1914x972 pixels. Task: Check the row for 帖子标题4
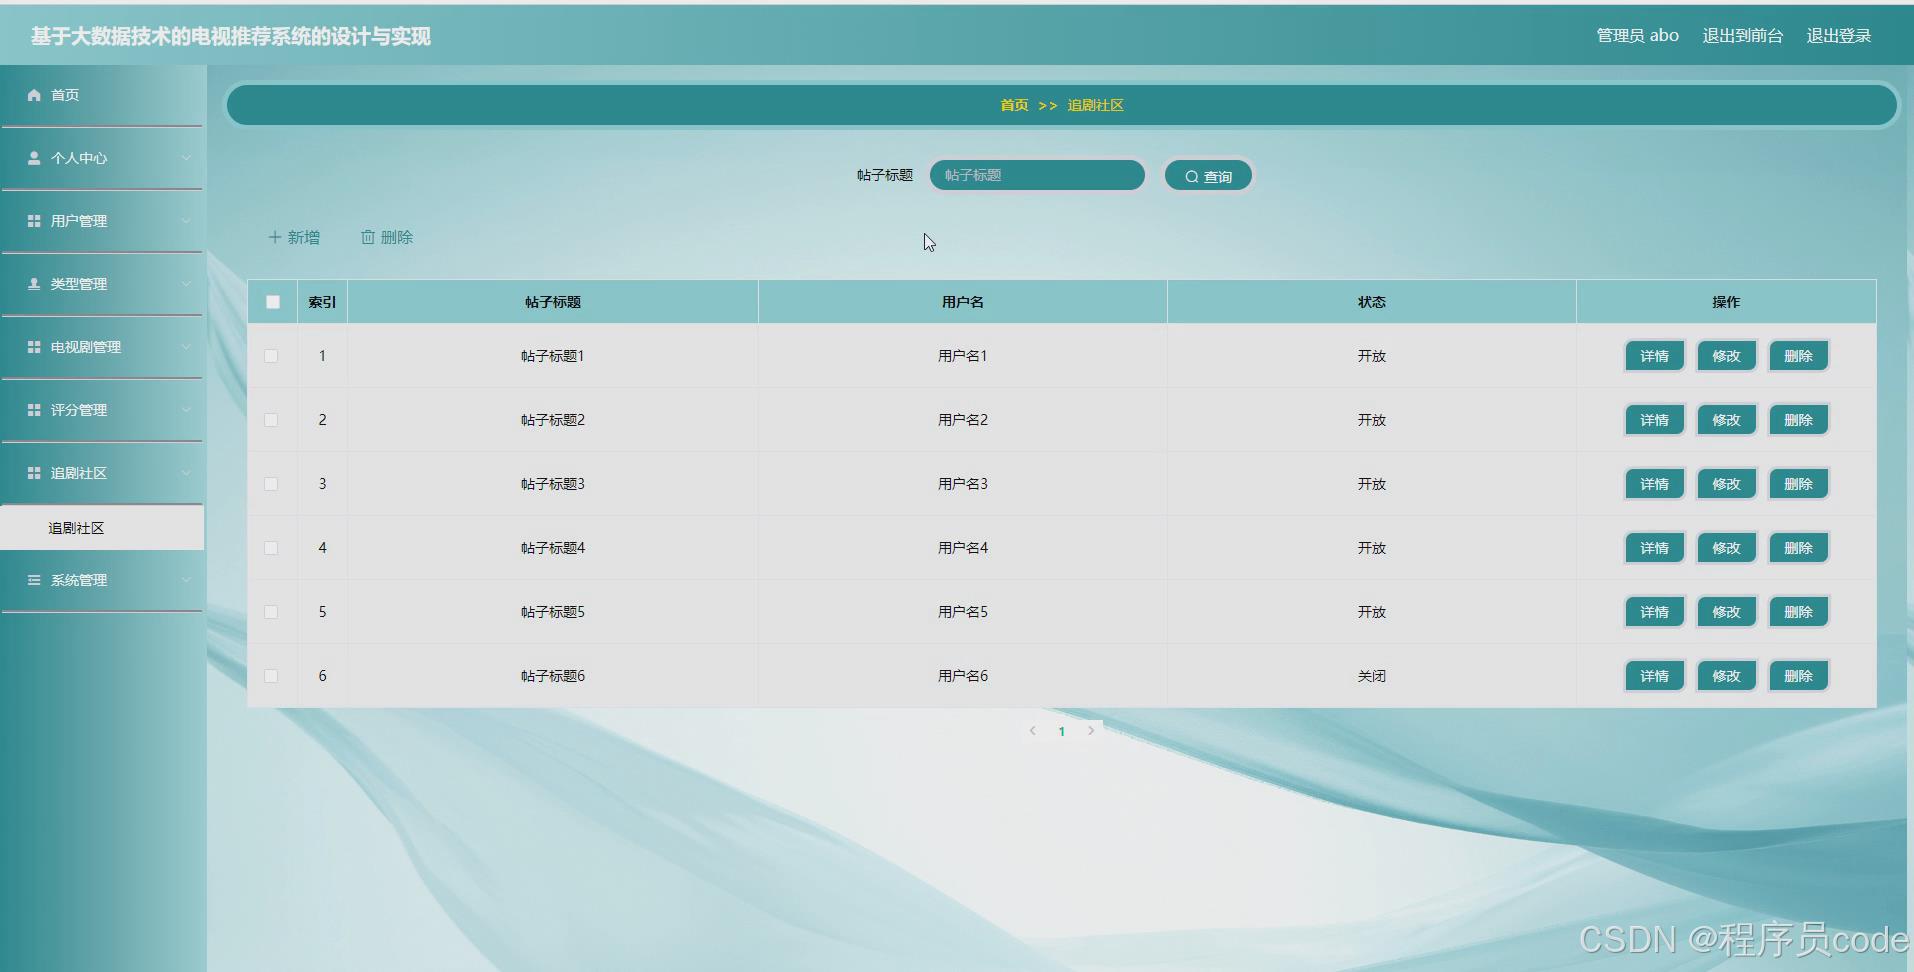271,548
